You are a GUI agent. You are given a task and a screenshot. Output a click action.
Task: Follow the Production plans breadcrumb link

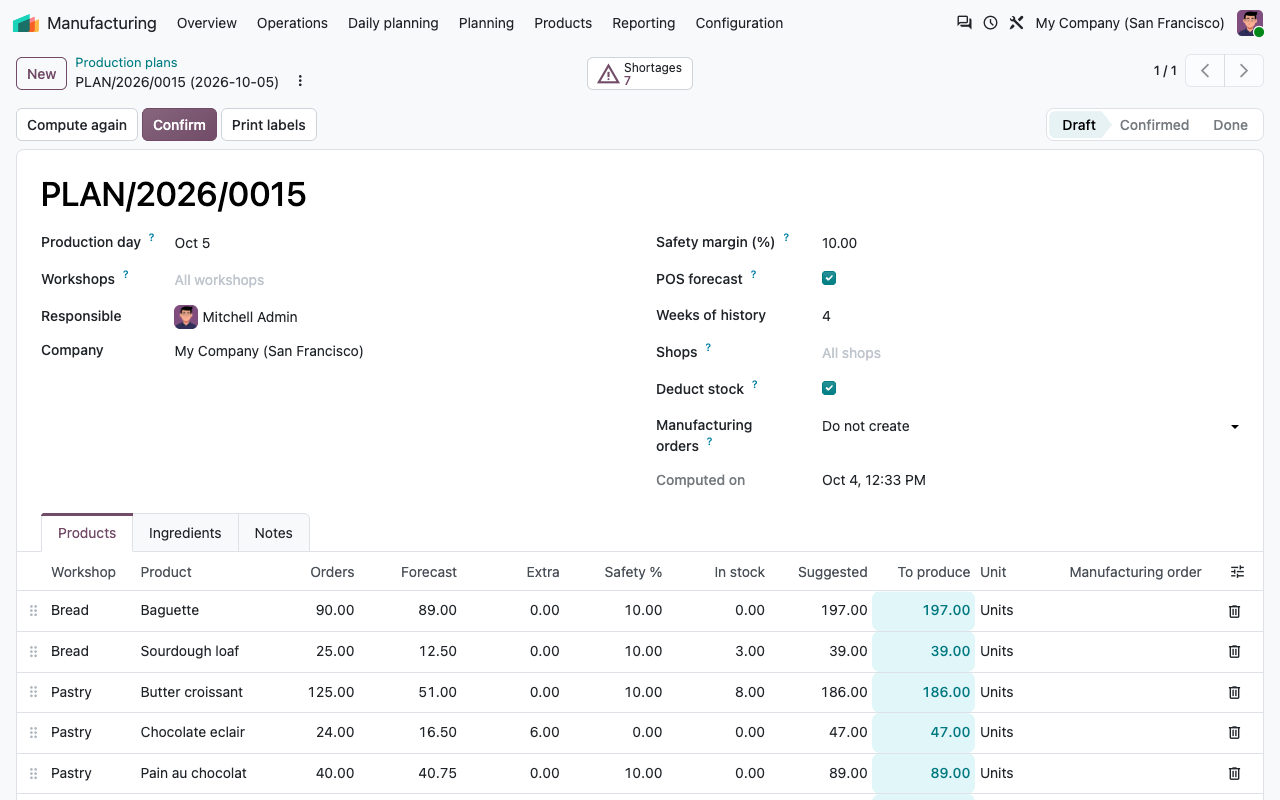pos(126,62)
